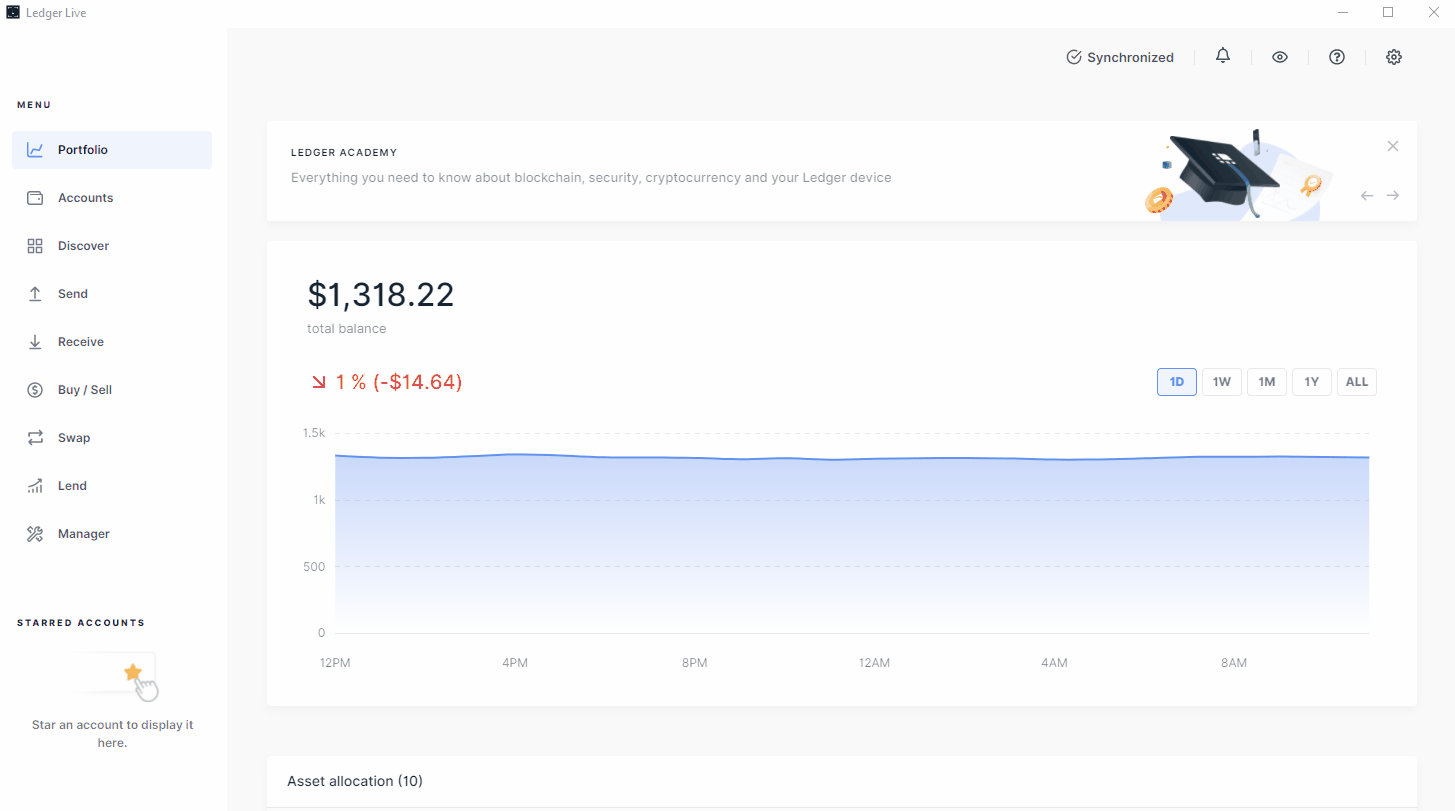1455x811 pixels.
Task: Open the Swap menu item
Action: [x=112, y=438]
